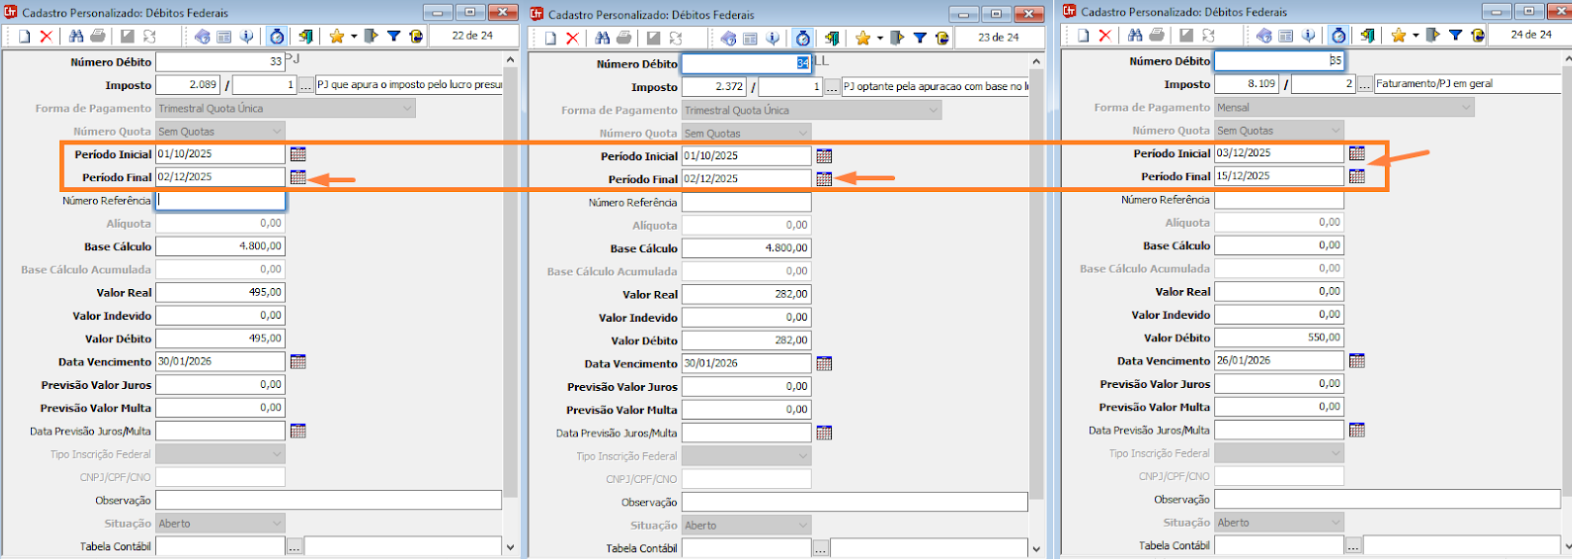Open the Período Inicial calendar for debit 35
The height and width of the screenshot is (559, 1572).
tap(1356, 153)
